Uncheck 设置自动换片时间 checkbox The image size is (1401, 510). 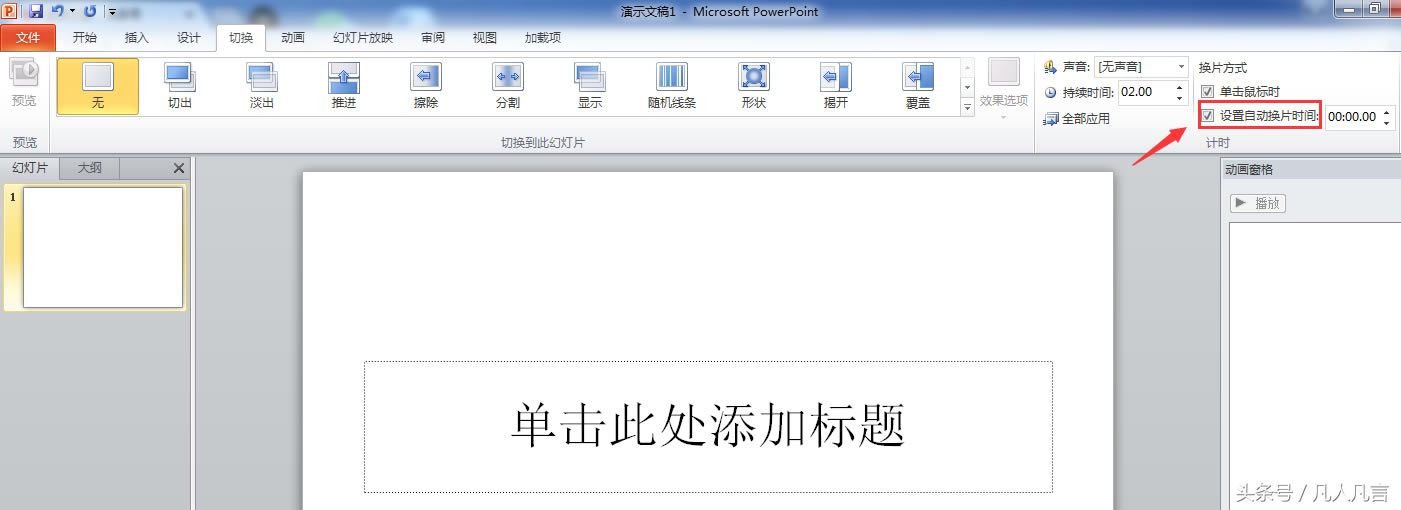(x=1208, y=116)
